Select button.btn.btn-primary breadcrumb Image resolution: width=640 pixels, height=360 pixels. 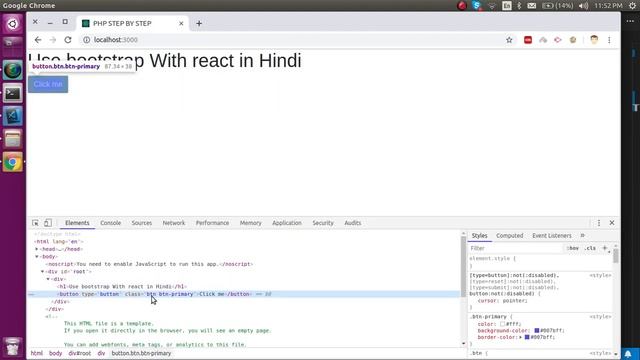pyautogui.click(x=141, y=353)
